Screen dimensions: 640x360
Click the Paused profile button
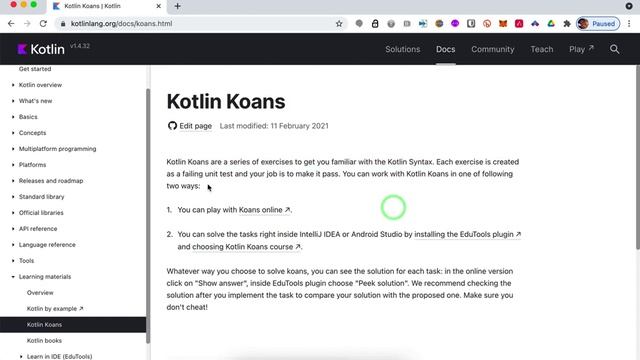coord(598,24)
